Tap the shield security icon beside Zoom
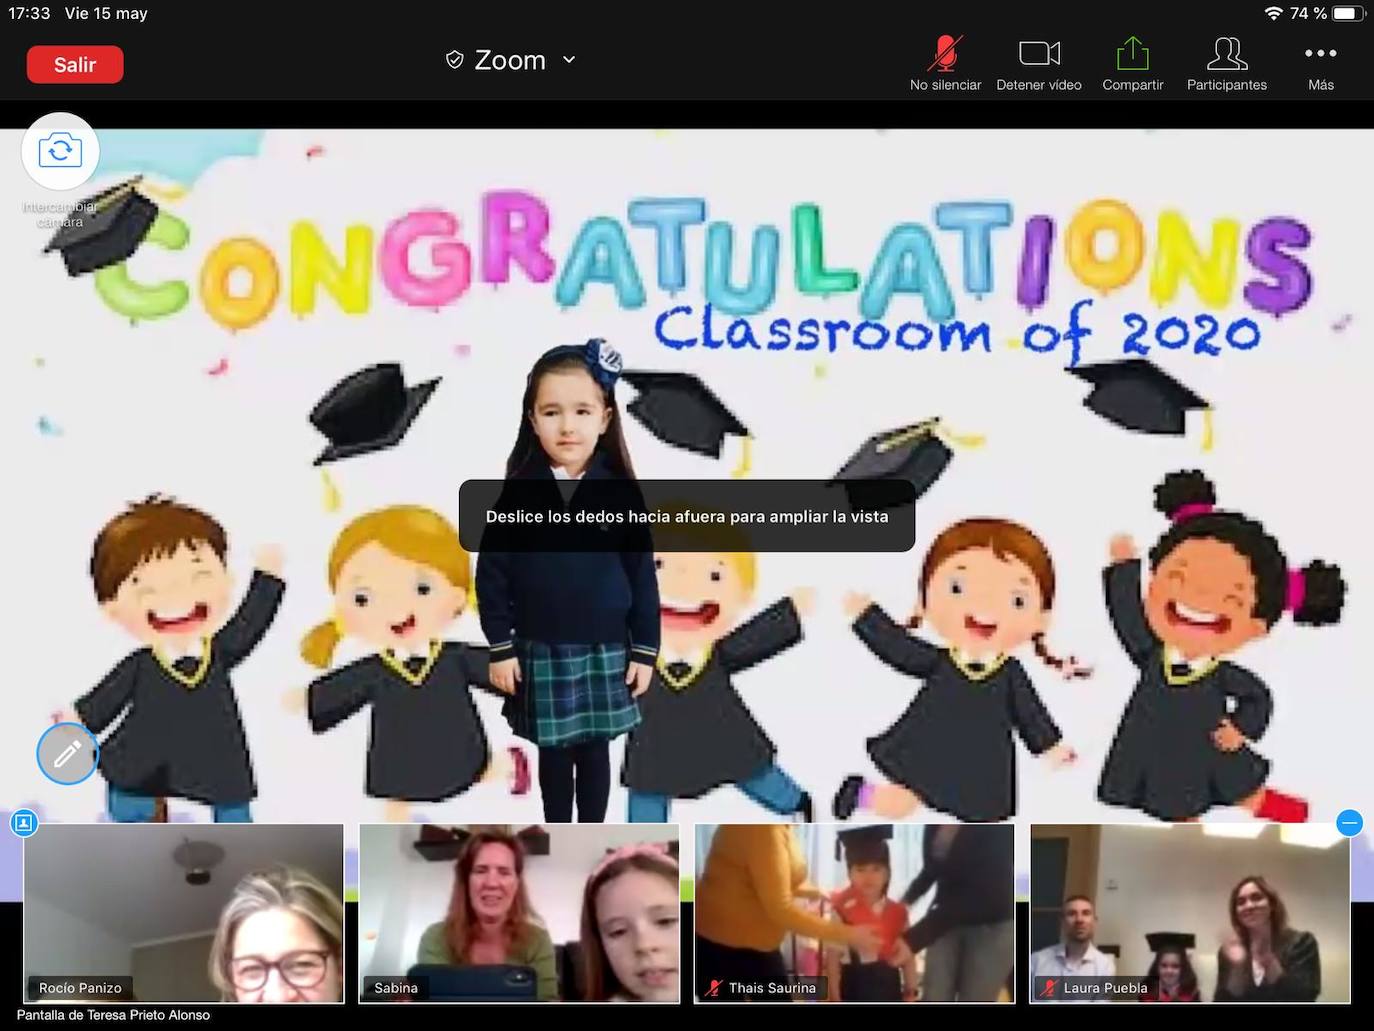1374x1031 pixels. point(454,60)
